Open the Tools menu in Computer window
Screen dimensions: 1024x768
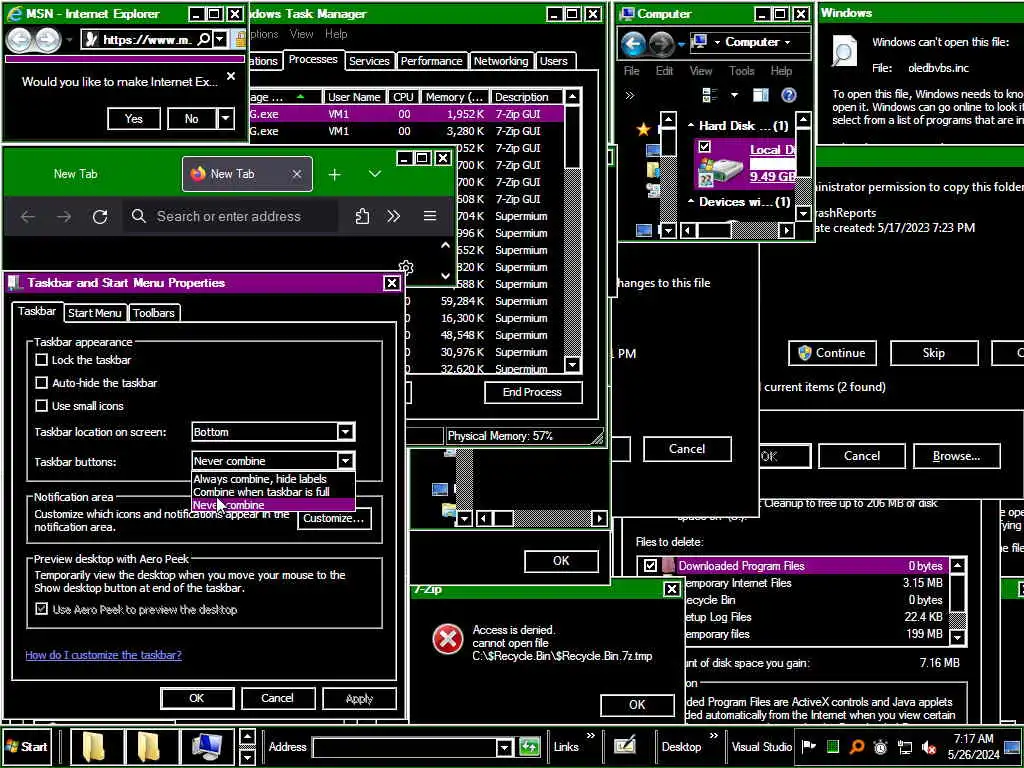click(x=741, y=71)
